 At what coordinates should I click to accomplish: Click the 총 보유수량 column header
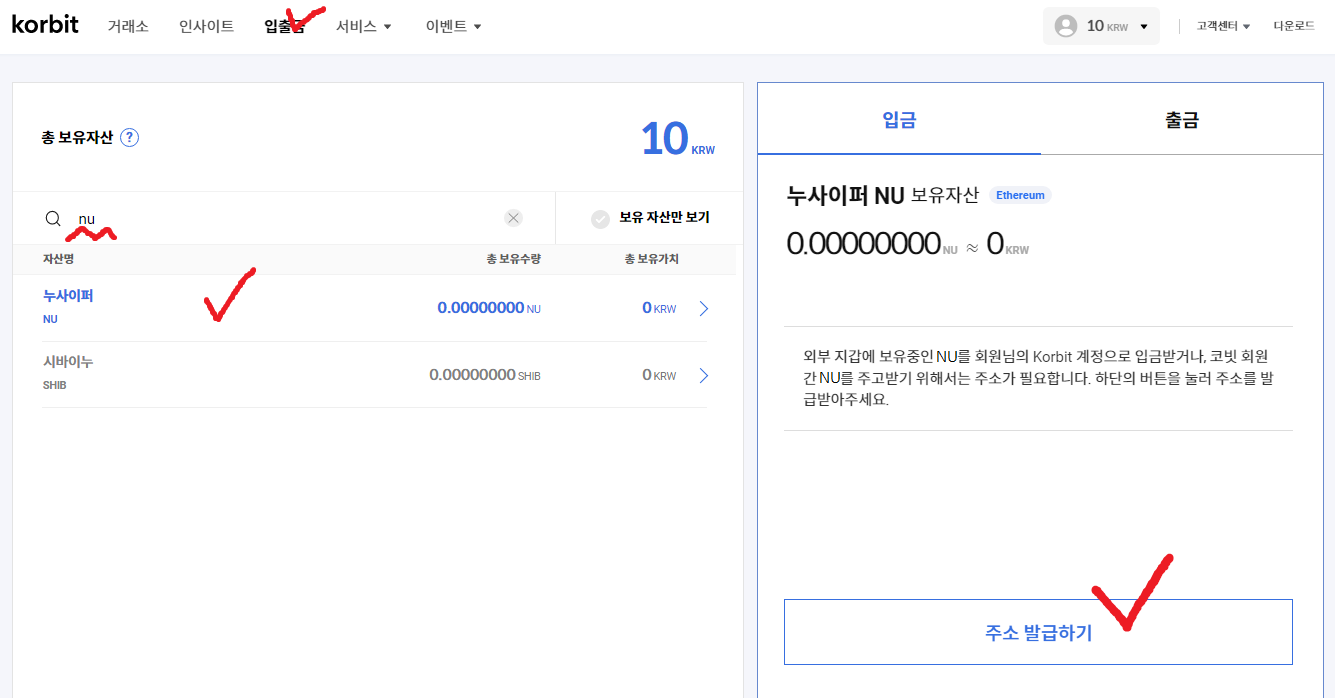tap(513, 259)
